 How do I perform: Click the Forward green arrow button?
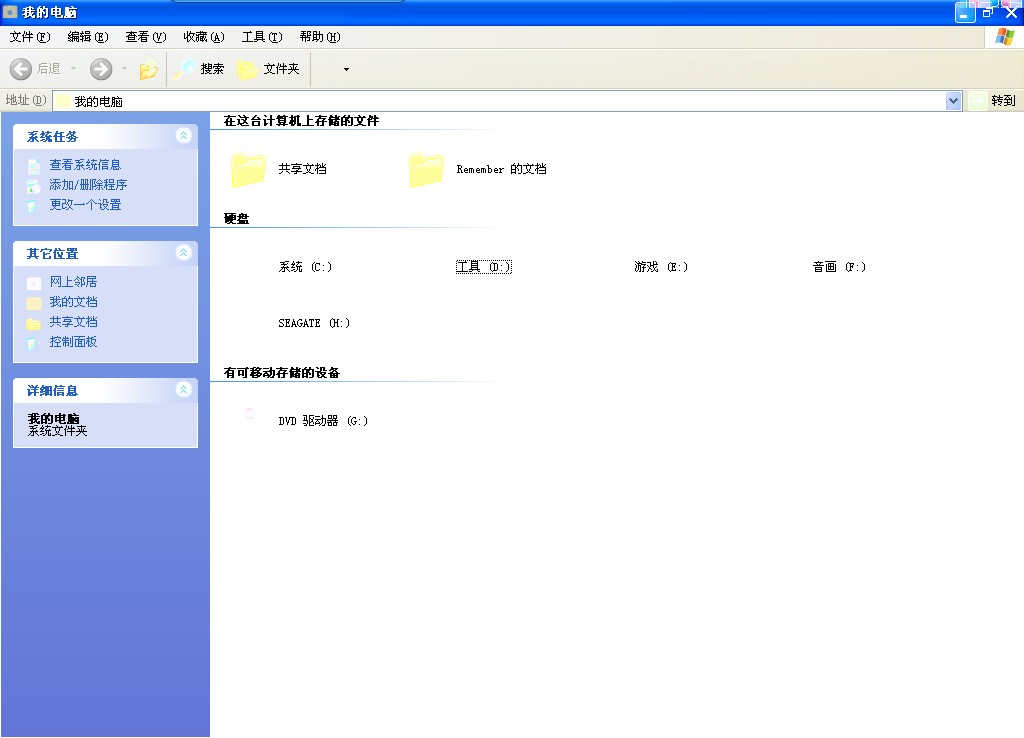click(101, 69)
